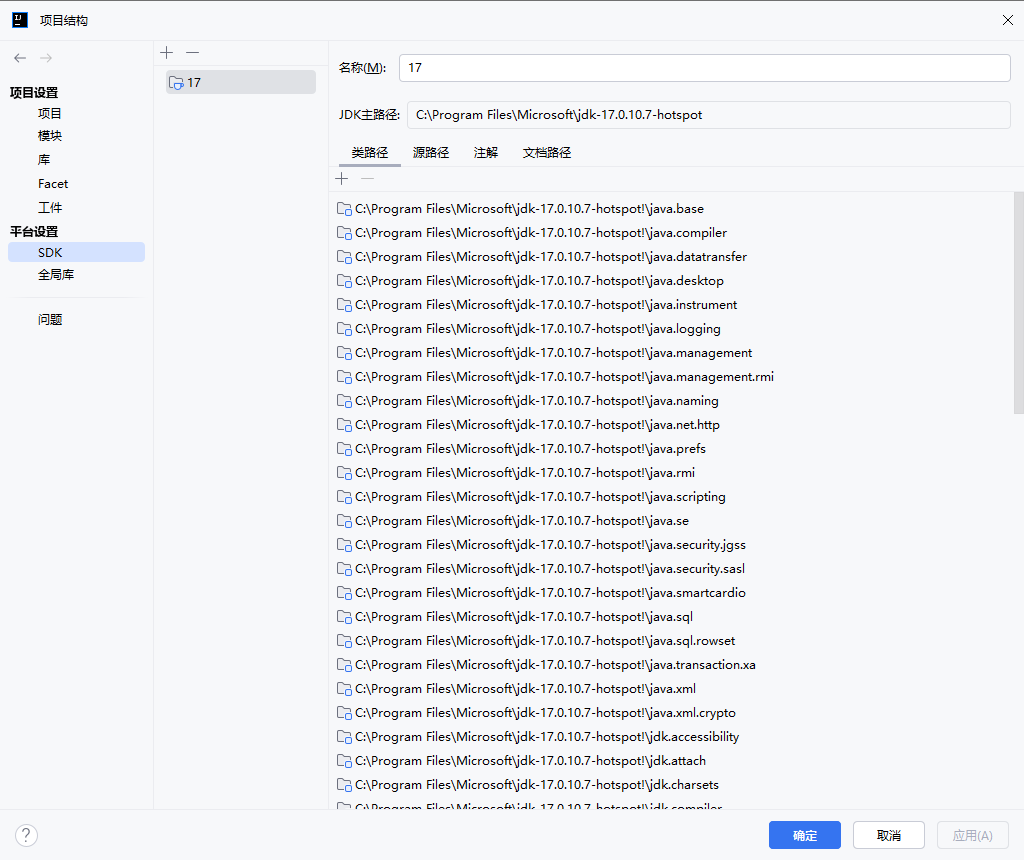Image resolution: width=1024 pixels, height=860 pixels.
Task: Click the 应用(A) button
Action: click(x=972, y=835)
